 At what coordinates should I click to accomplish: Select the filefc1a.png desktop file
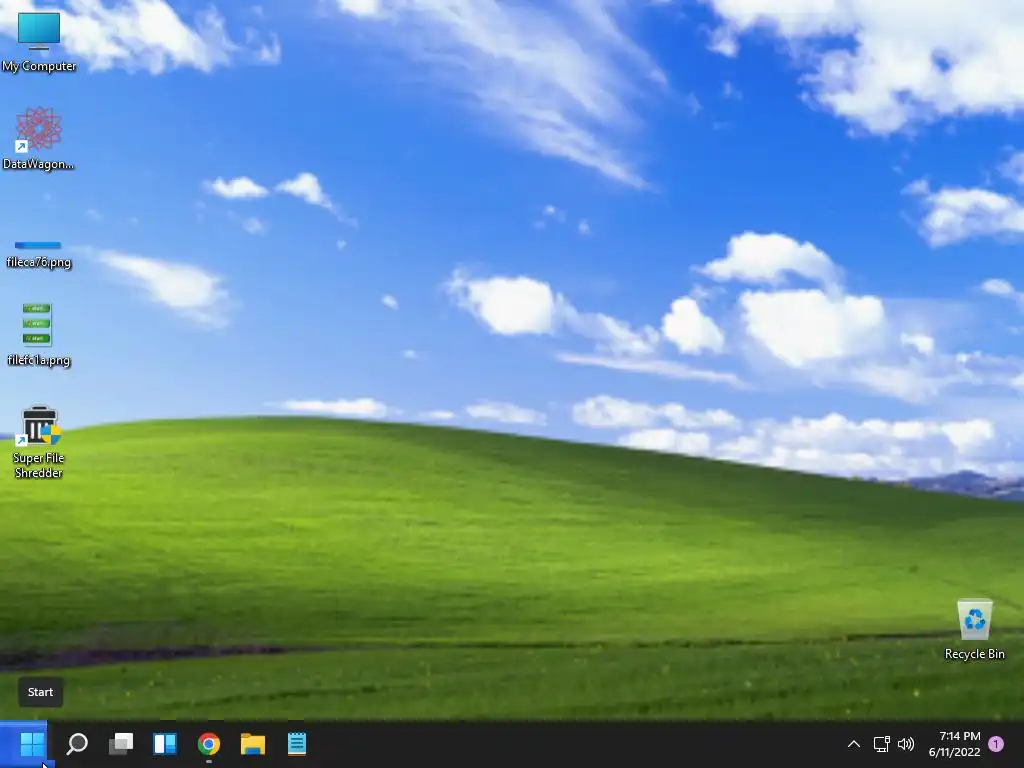click(39, 334)
